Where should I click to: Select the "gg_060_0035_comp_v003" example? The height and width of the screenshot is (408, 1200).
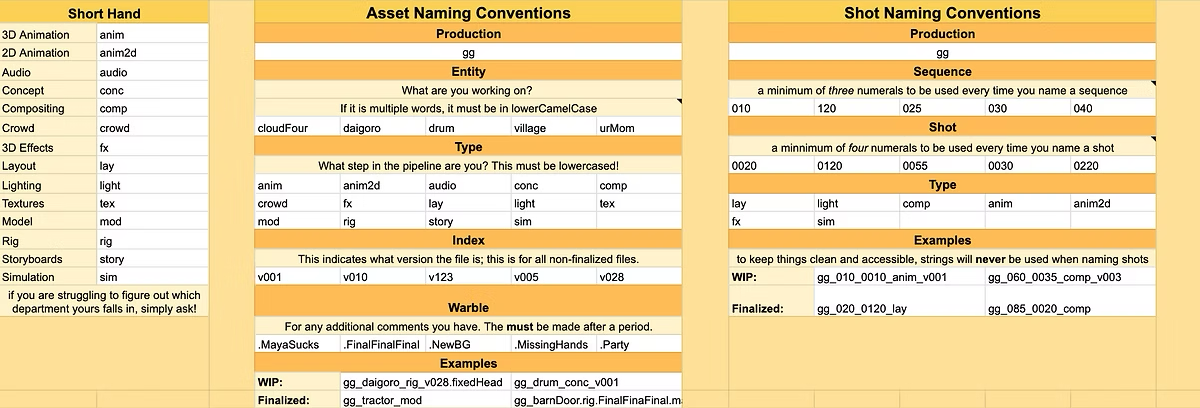click(1071, 277)
